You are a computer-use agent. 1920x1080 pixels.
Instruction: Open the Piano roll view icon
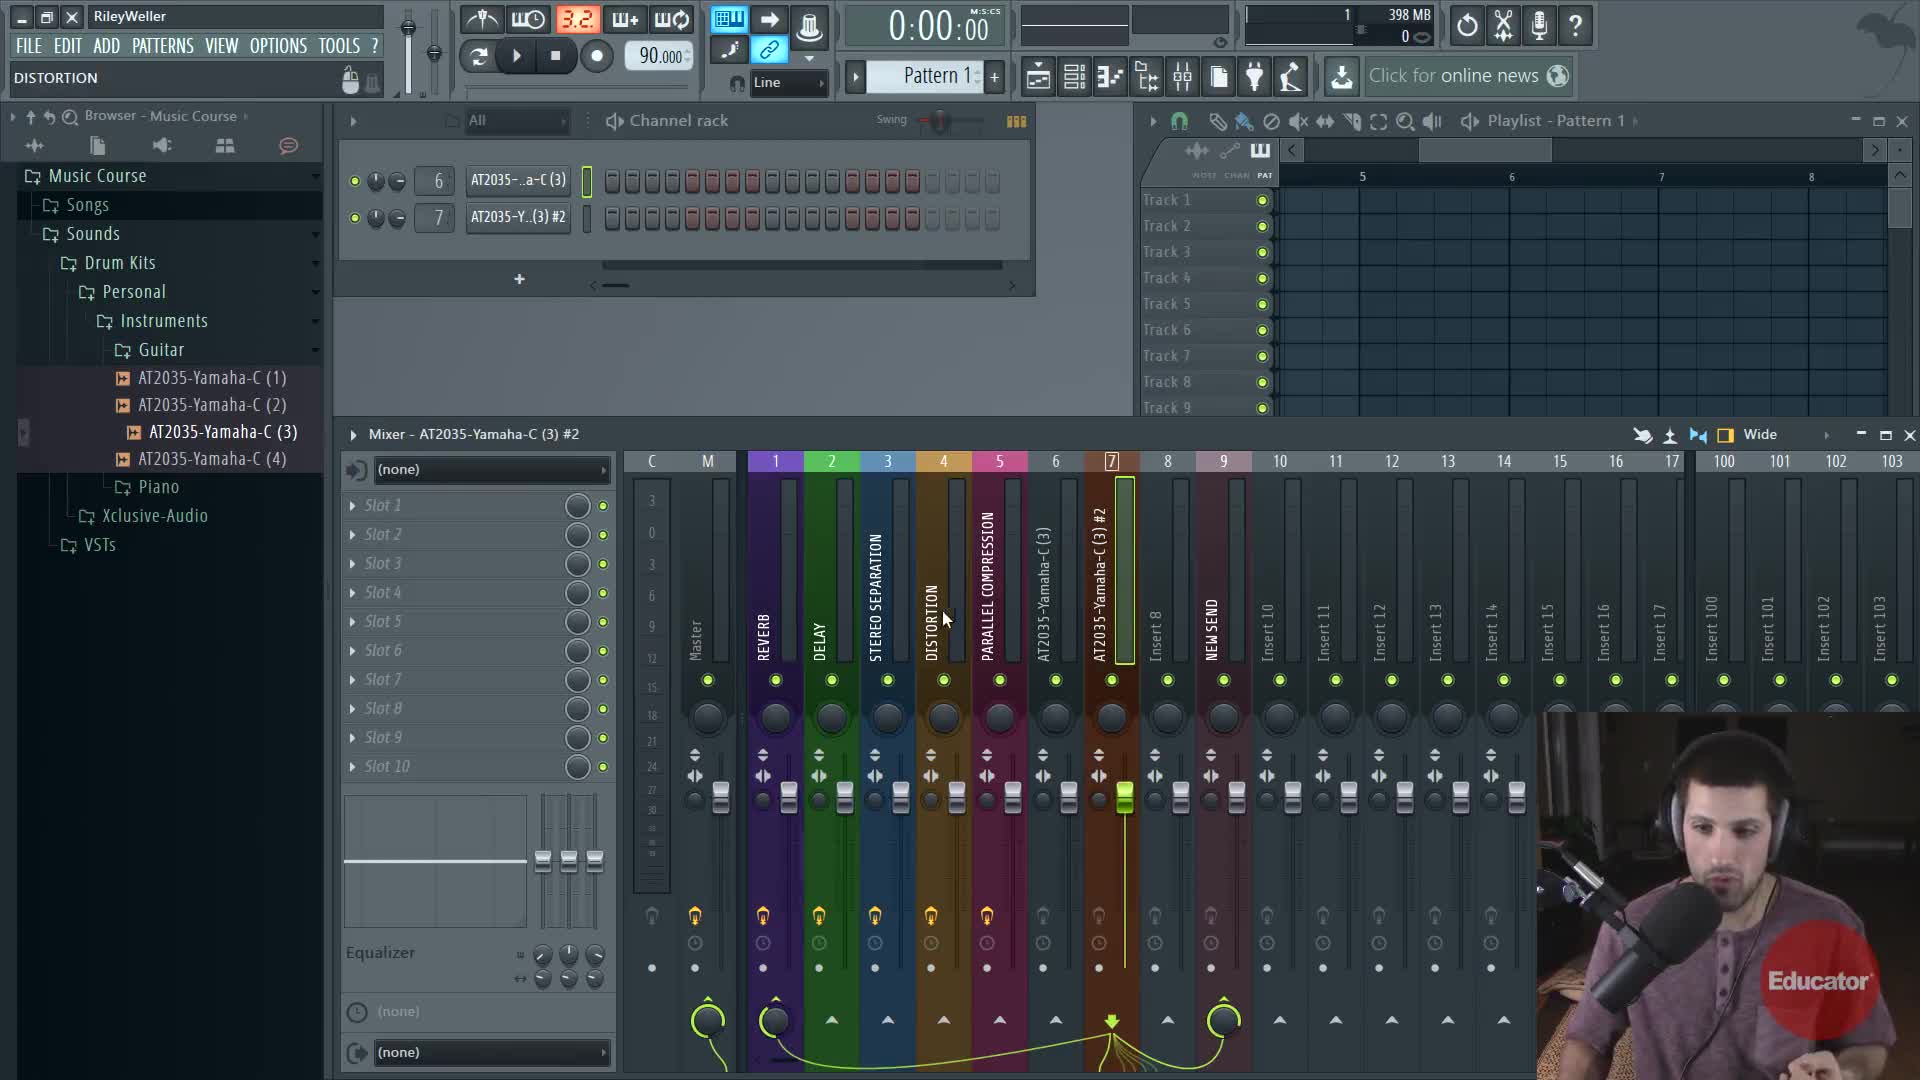point(1110,76)
